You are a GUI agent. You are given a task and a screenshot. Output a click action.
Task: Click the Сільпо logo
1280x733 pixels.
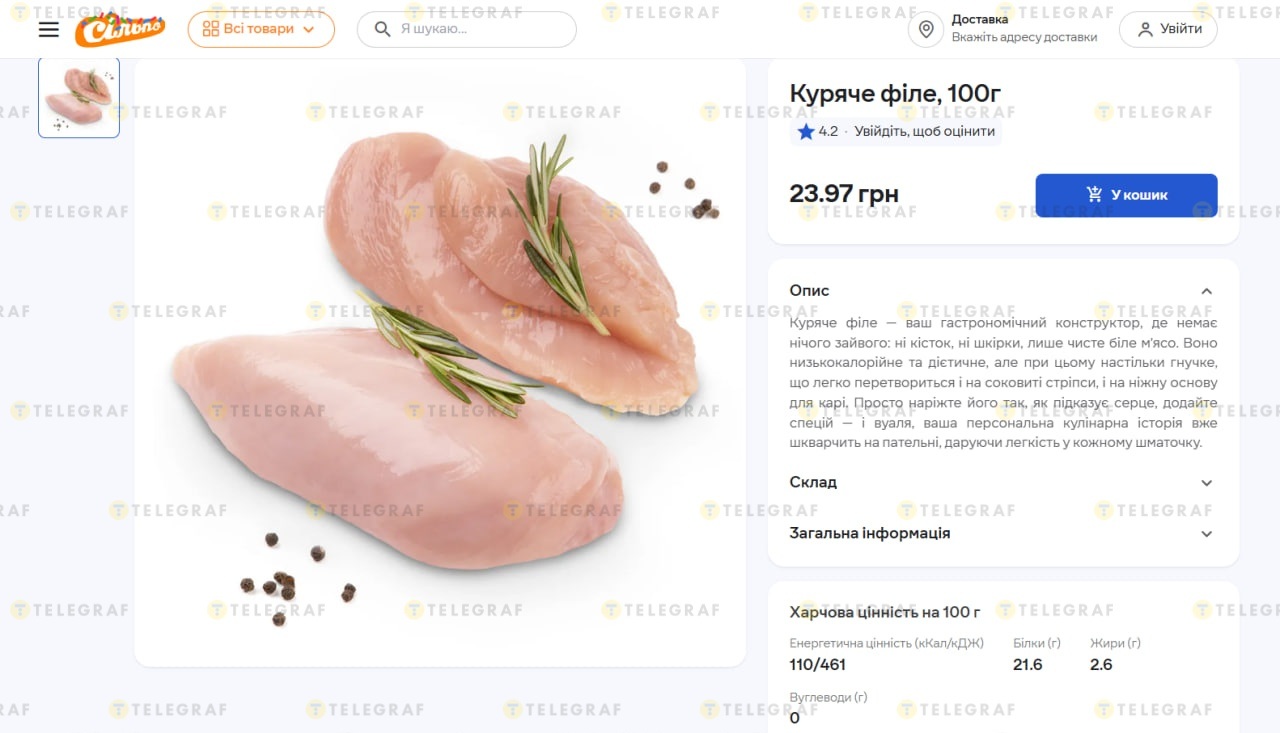point(119,30)
